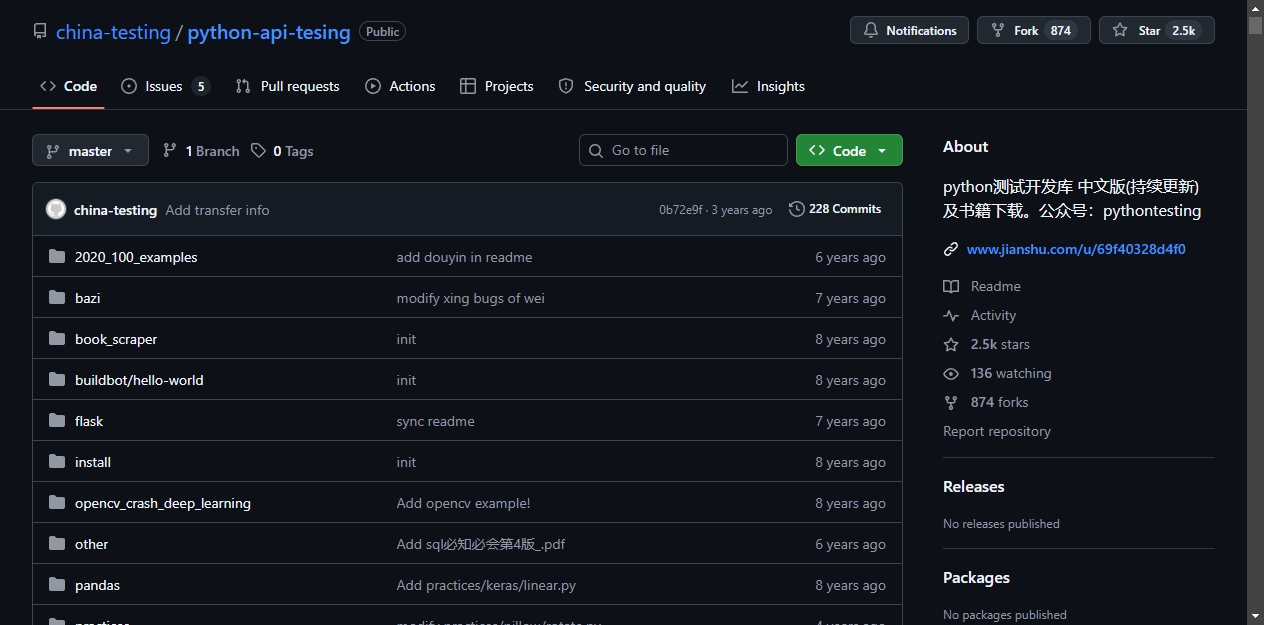Open the flask folder
Viewport: 1264px width, 625px height.
pos(89,421)
